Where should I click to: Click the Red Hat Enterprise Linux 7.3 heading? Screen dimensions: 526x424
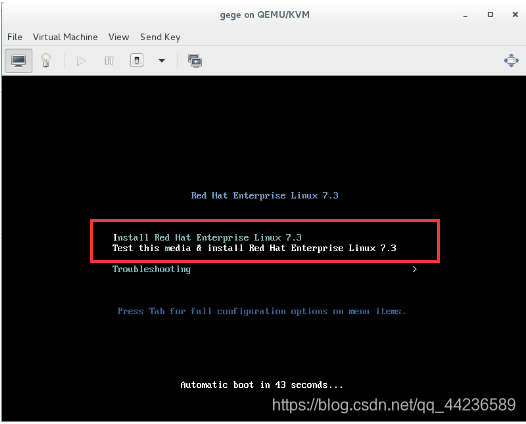tap(265, 196)
